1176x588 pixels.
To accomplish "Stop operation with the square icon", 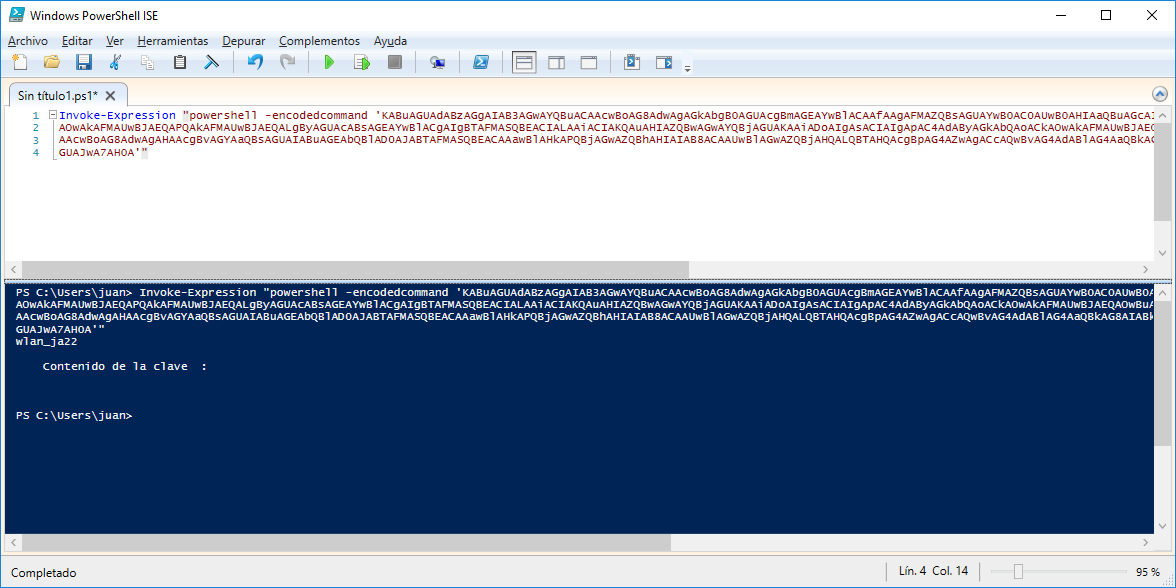I will (x=394, y=62).
